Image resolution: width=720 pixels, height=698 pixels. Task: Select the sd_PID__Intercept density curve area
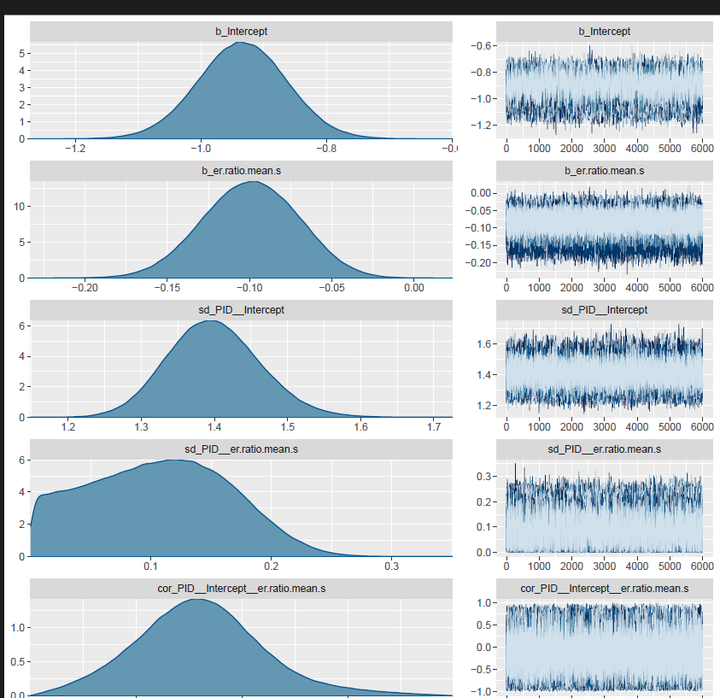(210, 380)
